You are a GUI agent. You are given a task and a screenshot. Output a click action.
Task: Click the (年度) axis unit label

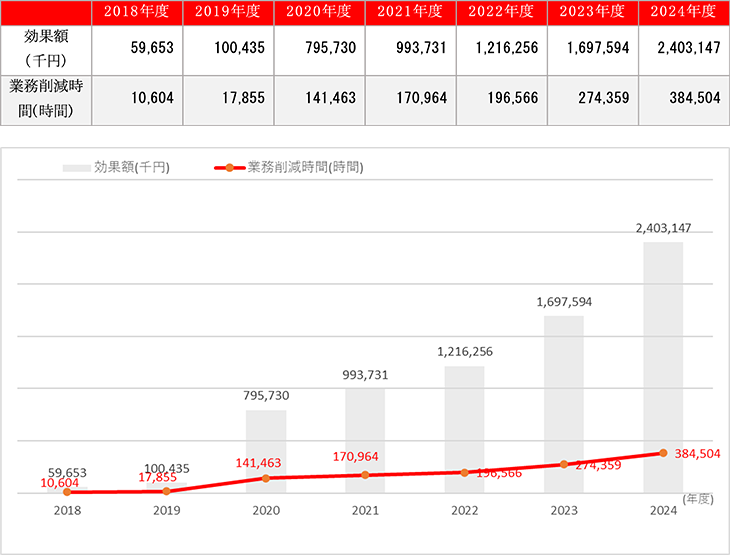click(697, 497)
